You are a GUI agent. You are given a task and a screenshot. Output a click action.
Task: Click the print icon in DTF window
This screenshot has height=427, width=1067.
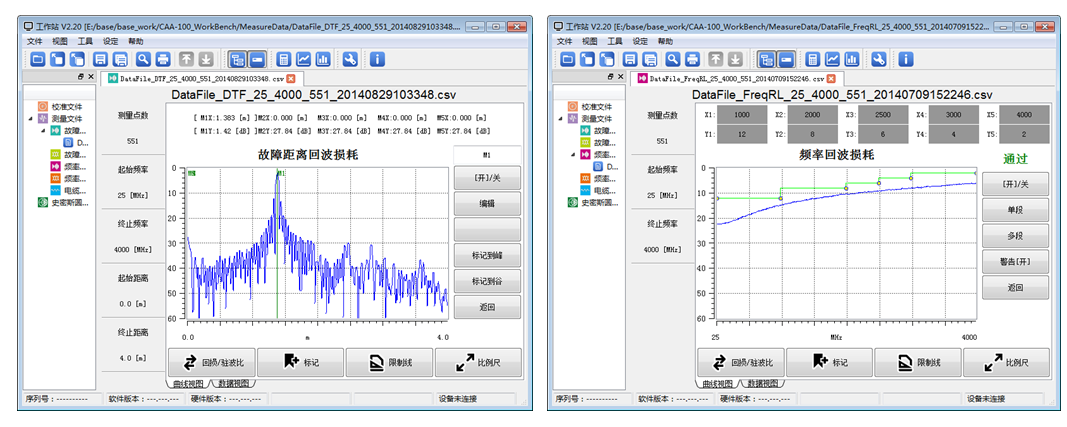pos(163,59)
